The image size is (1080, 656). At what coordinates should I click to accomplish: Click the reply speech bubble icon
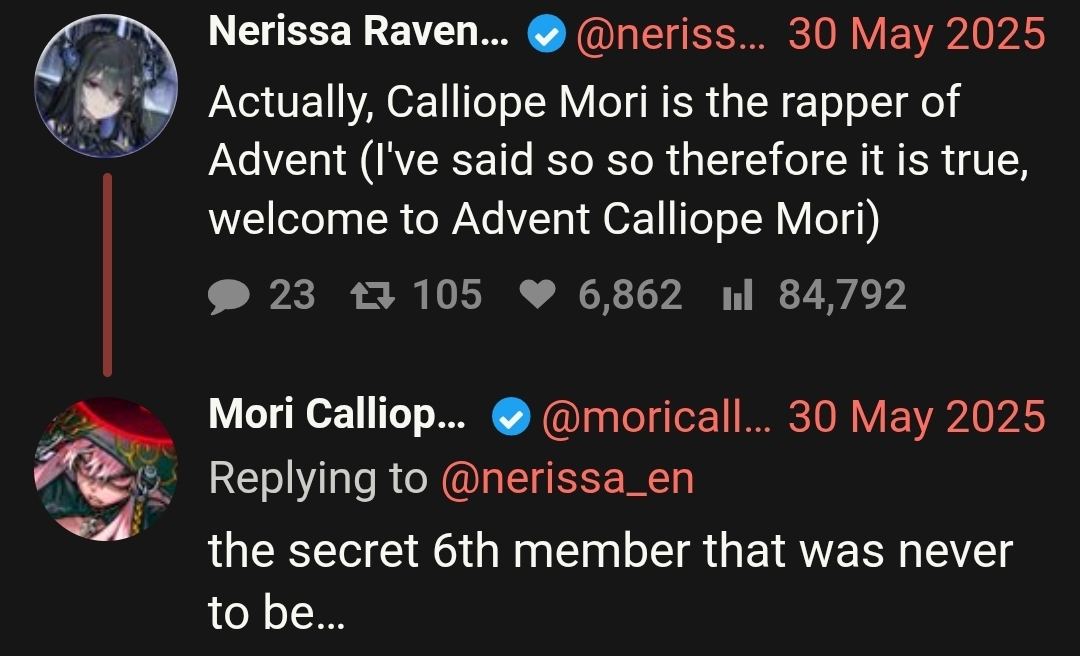229,296
